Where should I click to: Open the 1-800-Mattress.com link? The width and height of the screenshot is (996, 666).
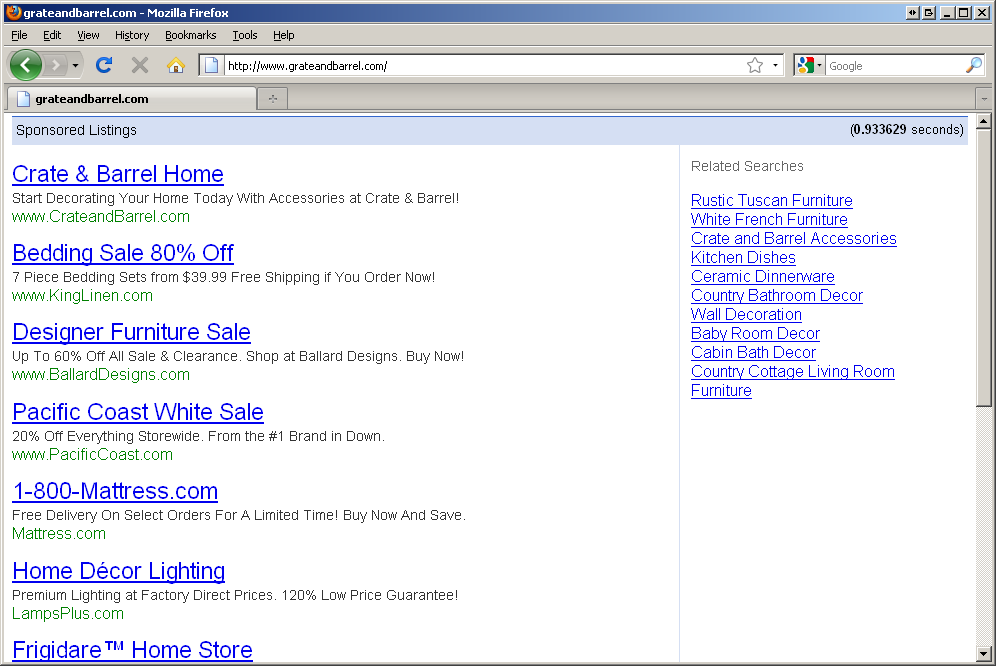coord(115,491)
